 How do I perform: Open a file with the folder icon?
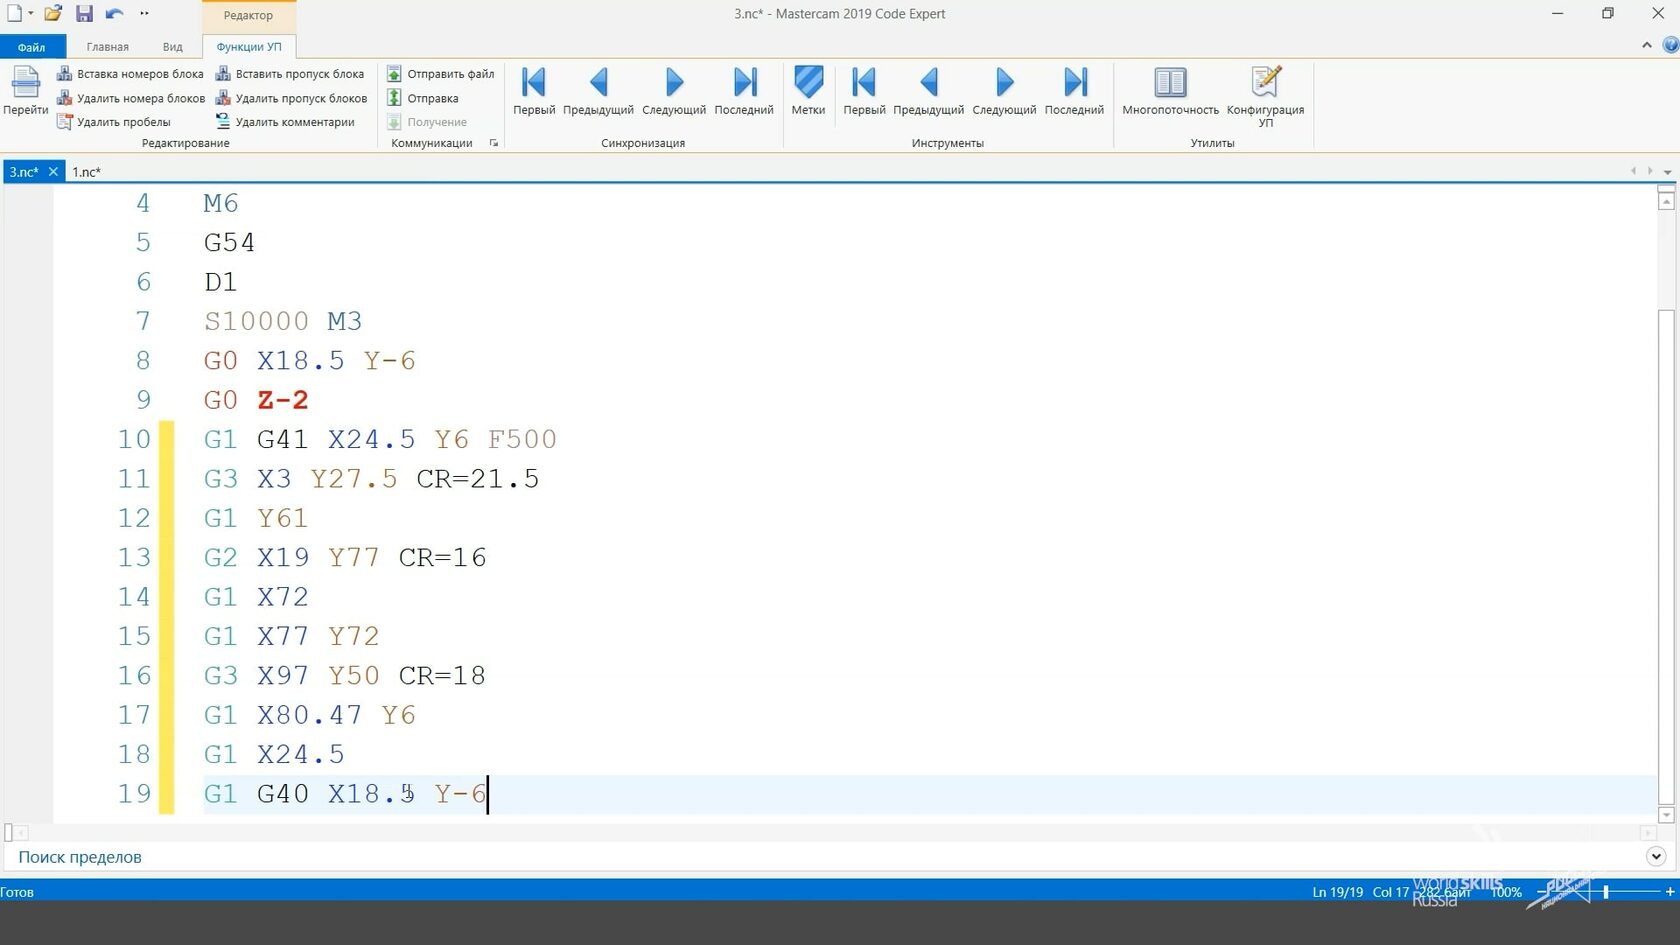point(53,13)
